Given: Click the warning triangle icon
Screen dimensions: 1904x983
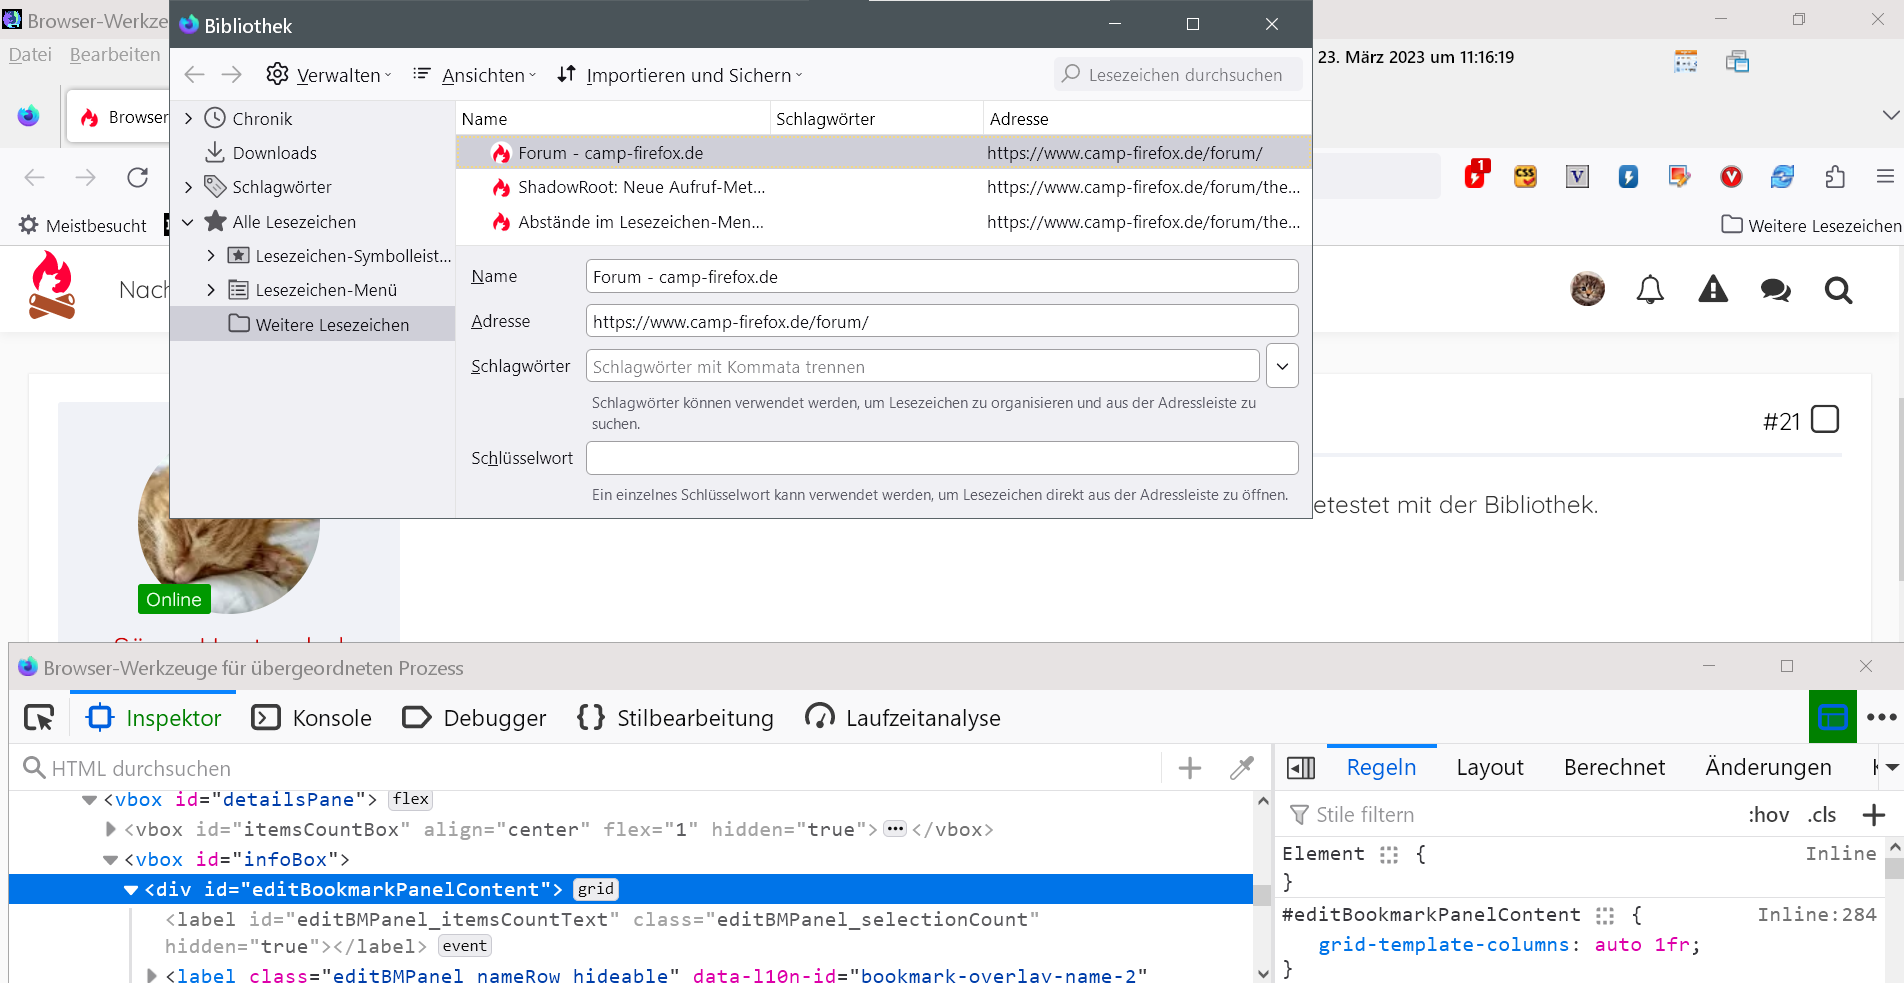Looking at the screenshot, I should 1712,290.
